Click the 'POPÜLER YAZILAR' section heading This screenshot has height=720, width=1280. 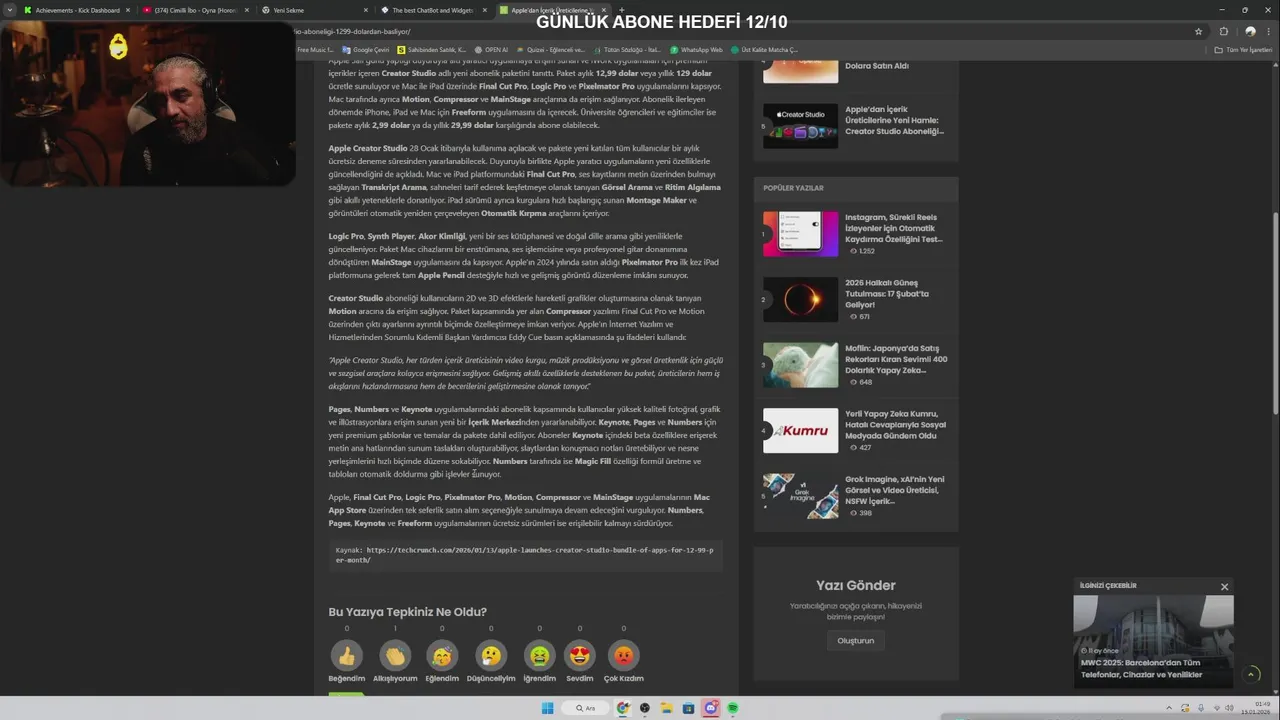[793, 188]
